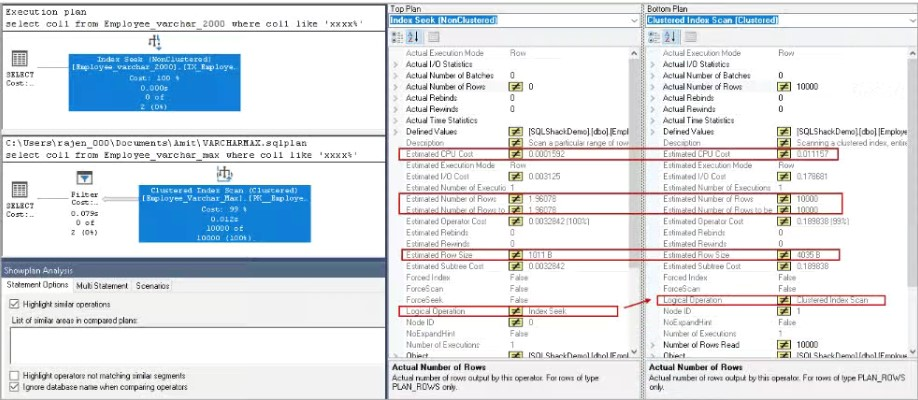Viewport: 918px width, 400px height.
Task: Select Top Plan Logical Operation value Index Seek
Action: point(547,311)
